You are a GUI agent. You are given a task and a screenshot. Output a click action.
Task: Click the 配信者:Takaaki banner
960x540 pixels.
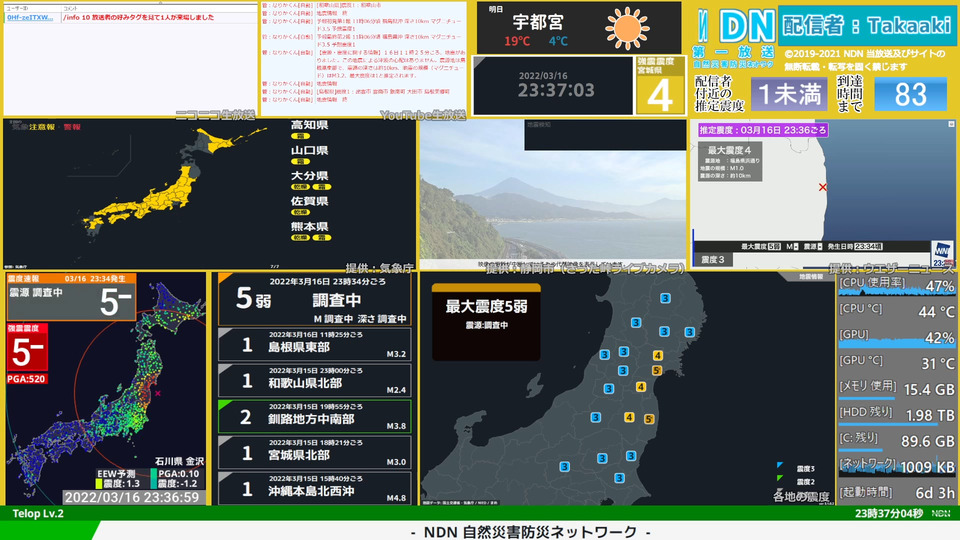click(866, 25)
